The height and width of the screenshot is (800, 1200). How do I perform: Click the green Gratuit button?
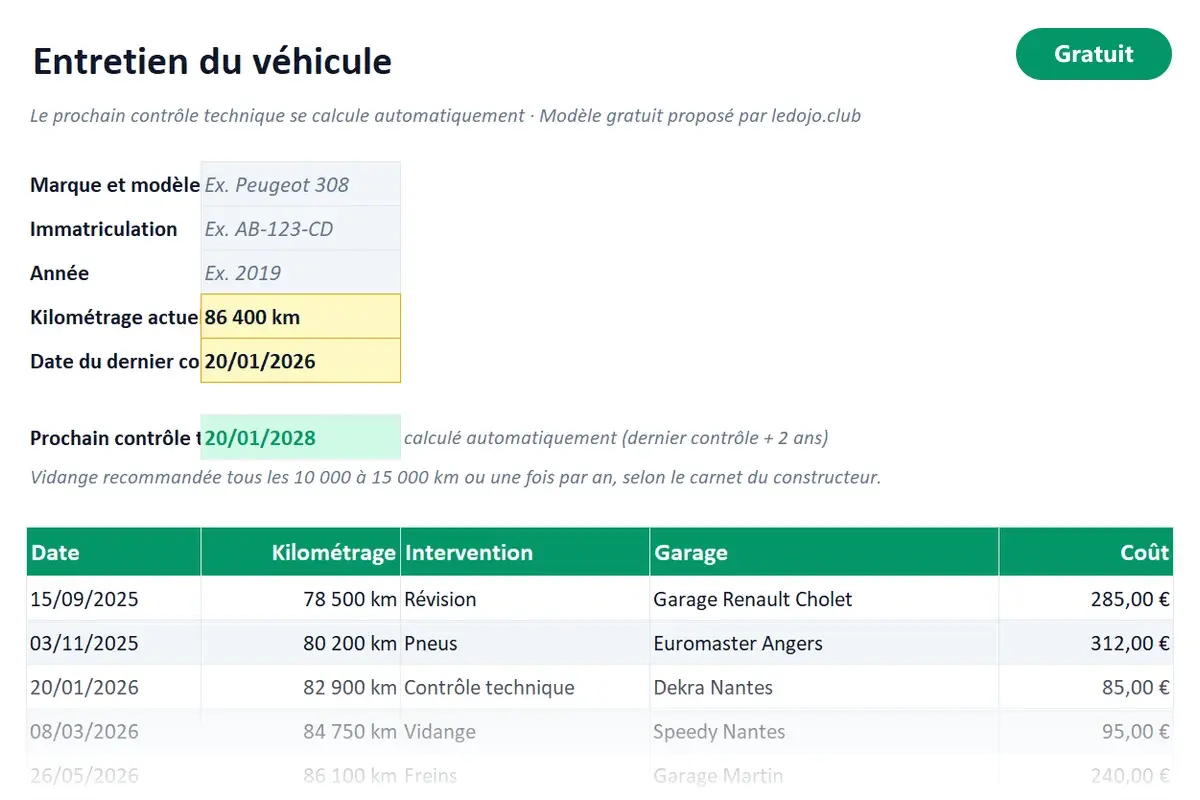coord(1093,54)
